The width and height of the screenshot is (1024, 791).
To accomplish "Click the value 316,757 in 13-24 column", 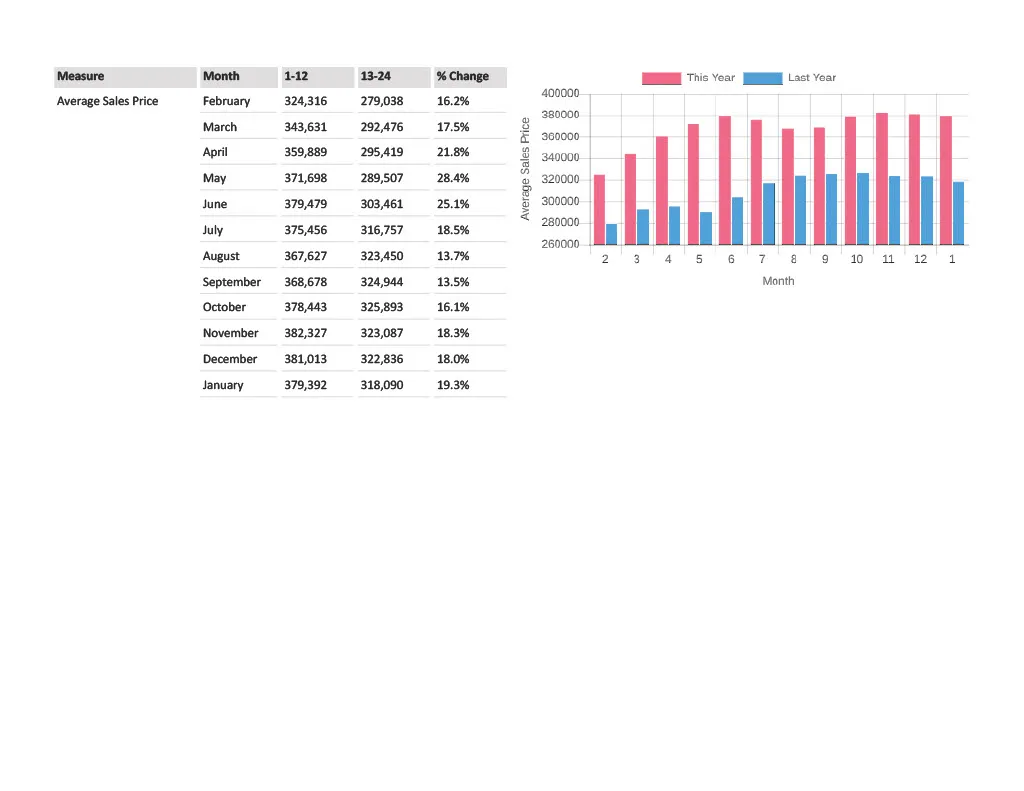I will 382,230.
